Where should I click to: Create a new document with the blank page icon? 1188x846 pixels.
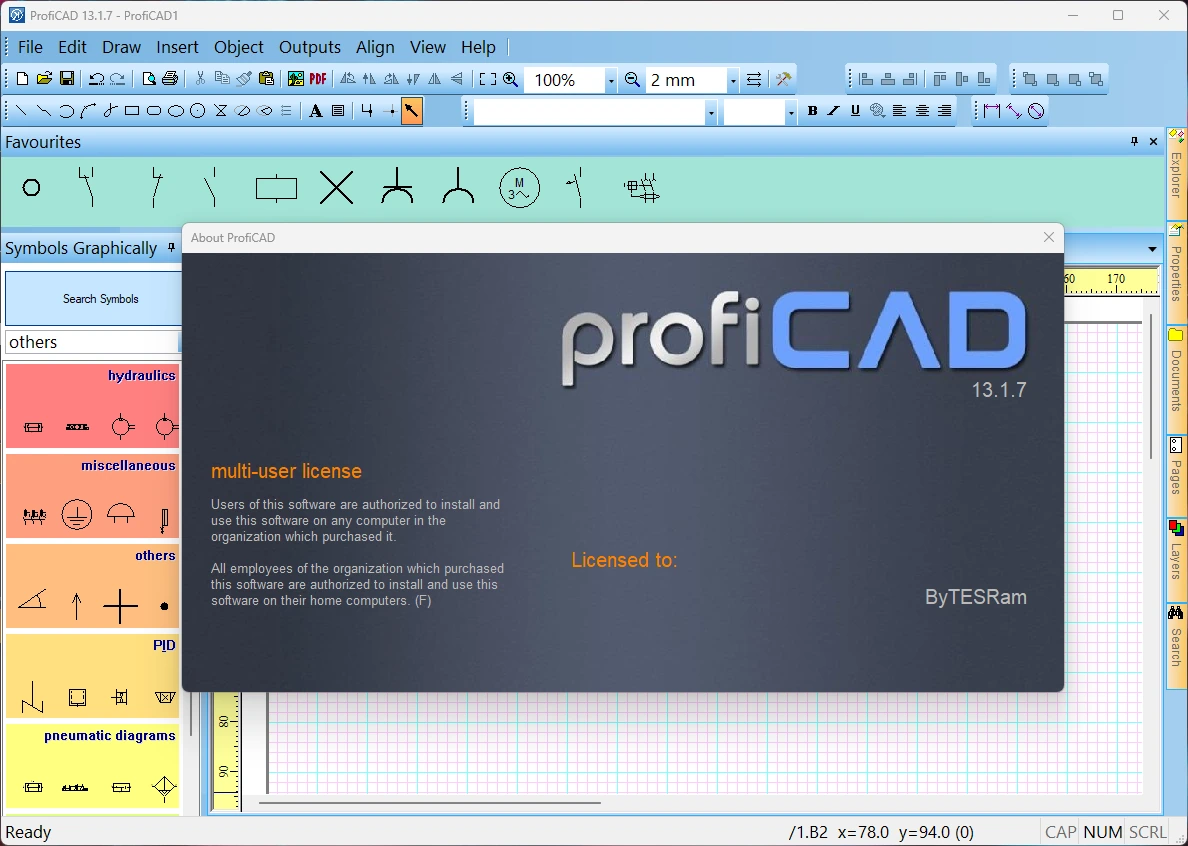[x=23, y=79]
